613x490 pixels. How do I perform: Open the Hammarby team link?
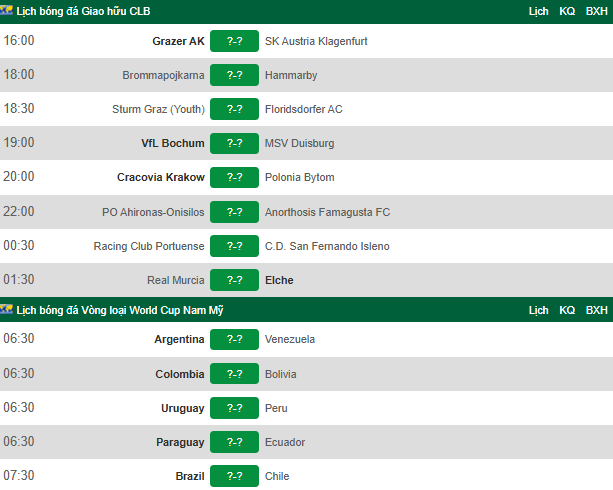tap(291, 75)
